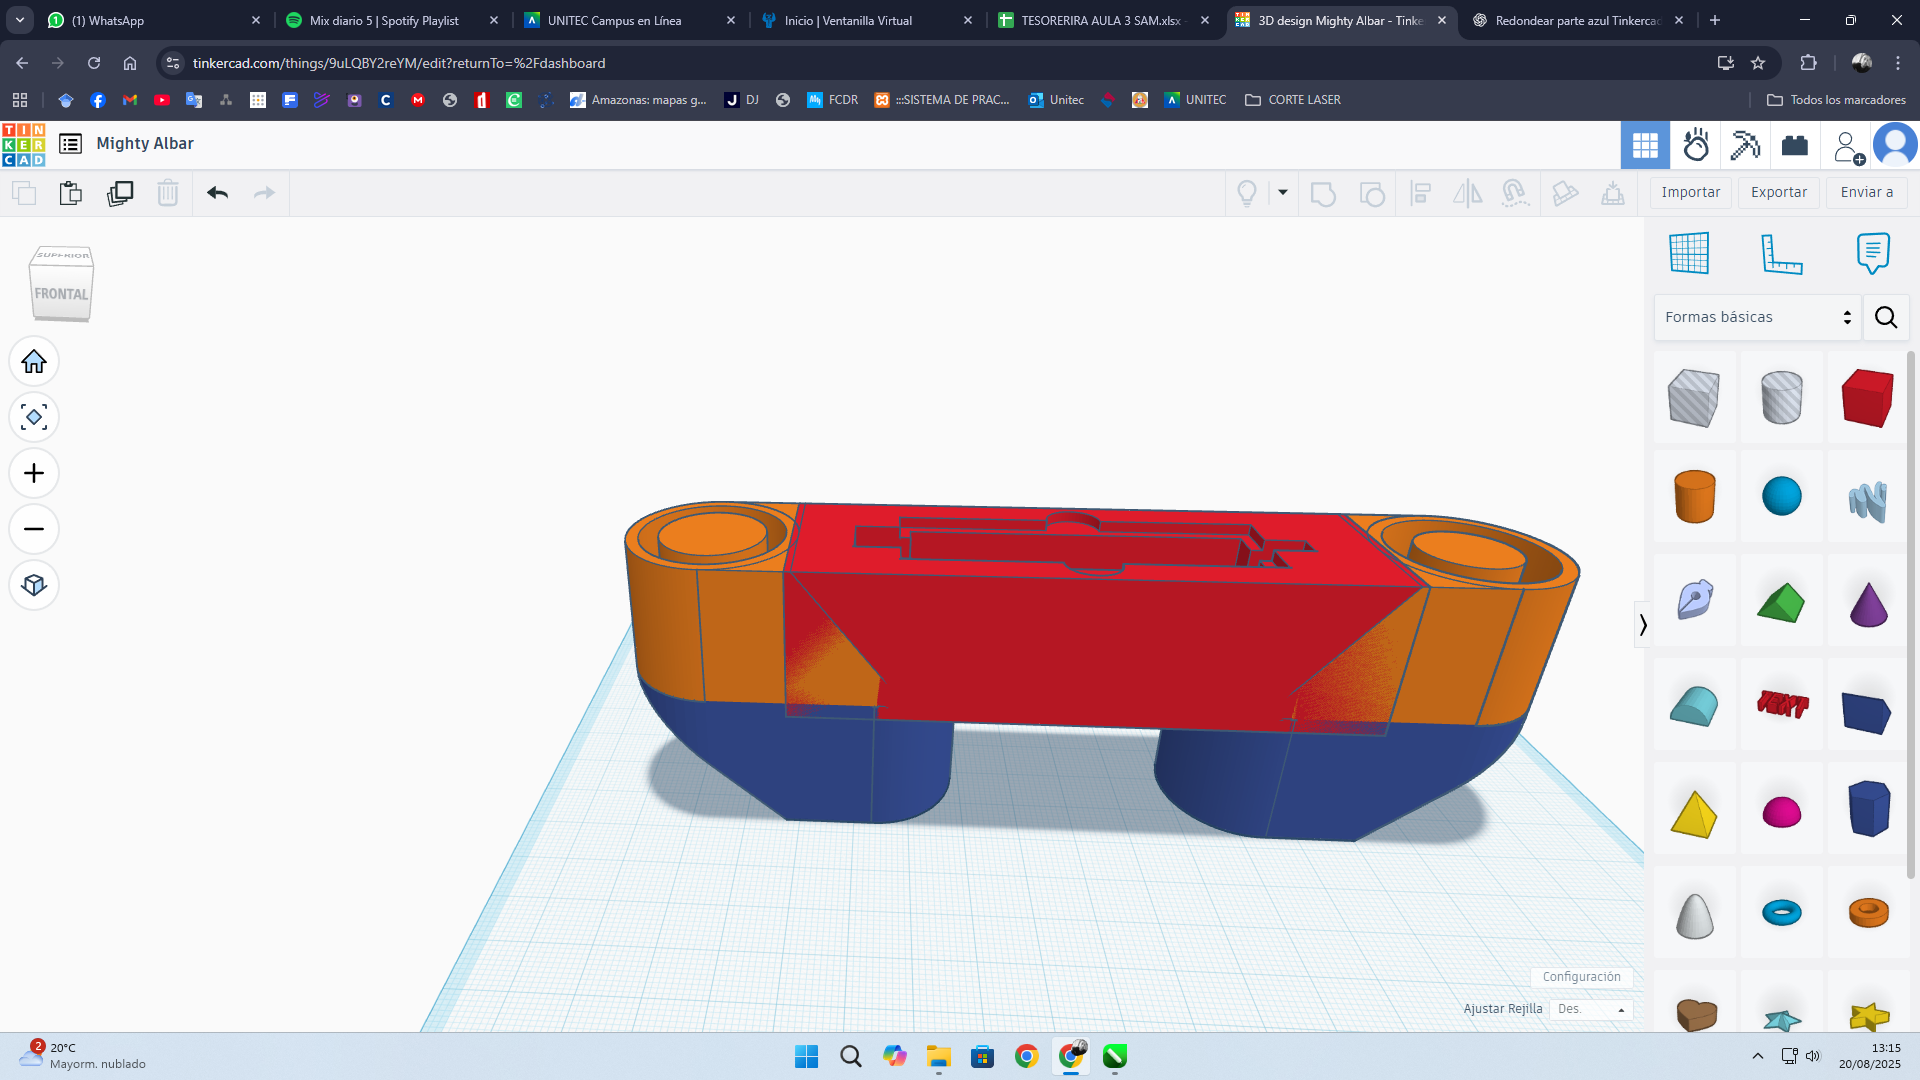Screen dimensions: 1920x1080
Task: Zoom out with the minus button
Action: click(34, 529)
